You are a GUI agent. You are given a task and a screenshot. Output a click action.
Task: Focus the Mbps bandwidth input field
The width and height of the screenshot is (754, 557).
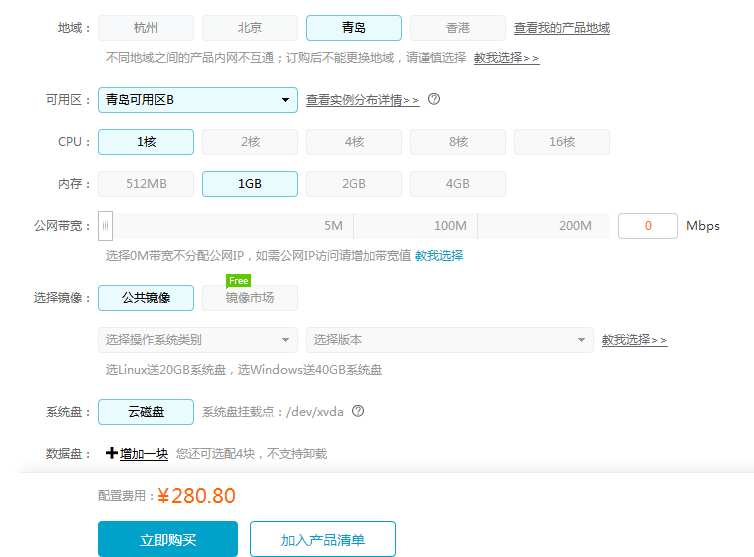coord(648,226)
